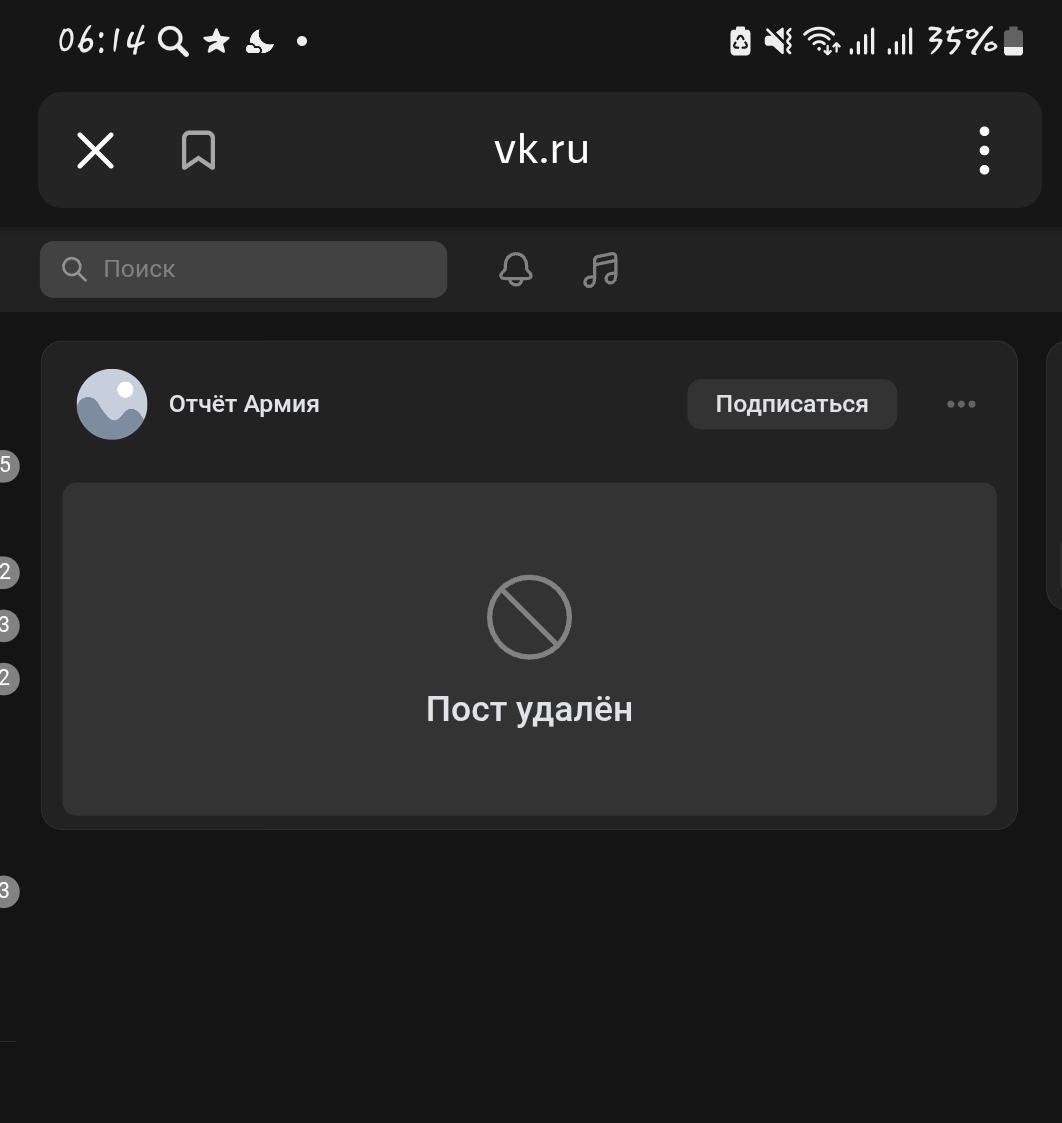Click the Подписаться button
The height and width of the screenshot is (1123, 1062).
pos(792,404)
